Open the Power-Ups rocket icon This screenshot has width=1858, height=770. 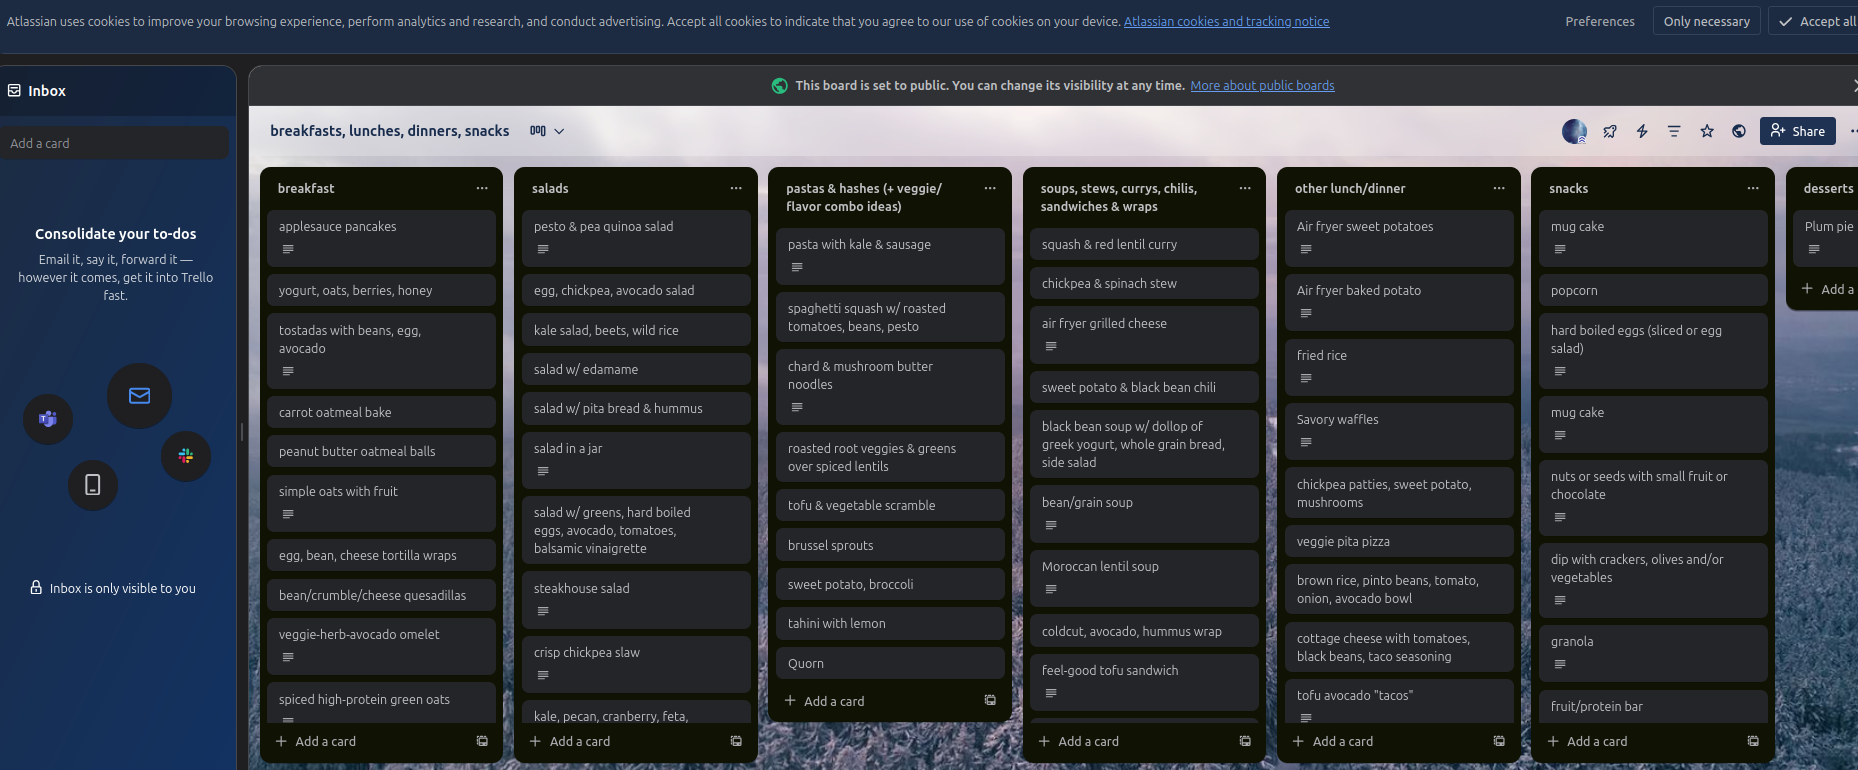pyautogui.click(x=1610, y=131)
